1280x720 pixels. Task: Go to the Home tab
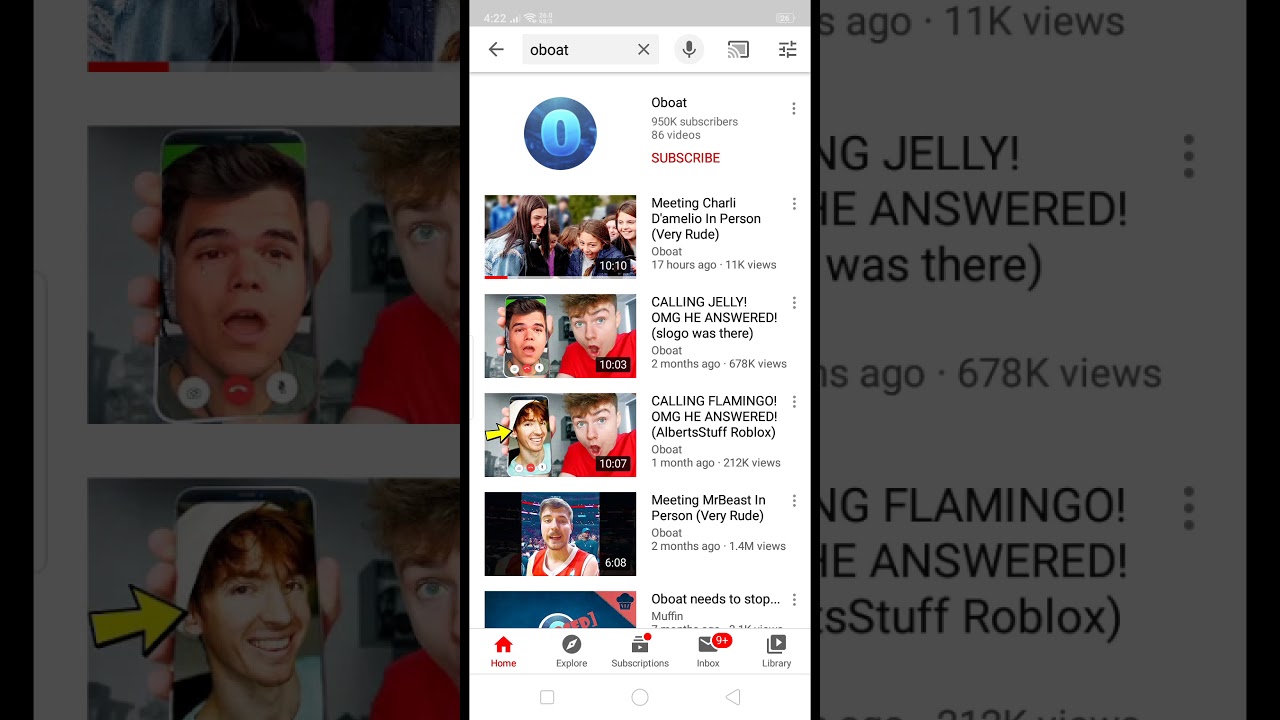[x=504, y=651]
